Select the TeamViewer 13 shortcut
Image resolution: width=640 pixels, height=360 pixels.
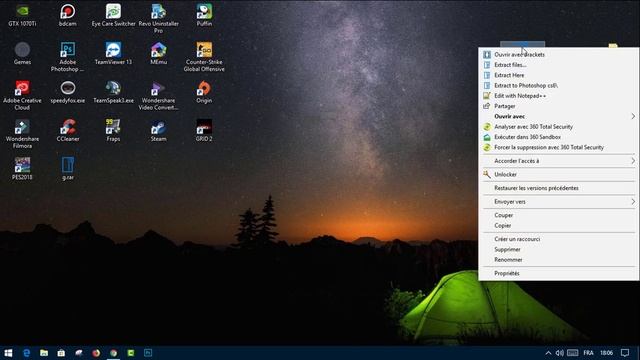(113, 53)
